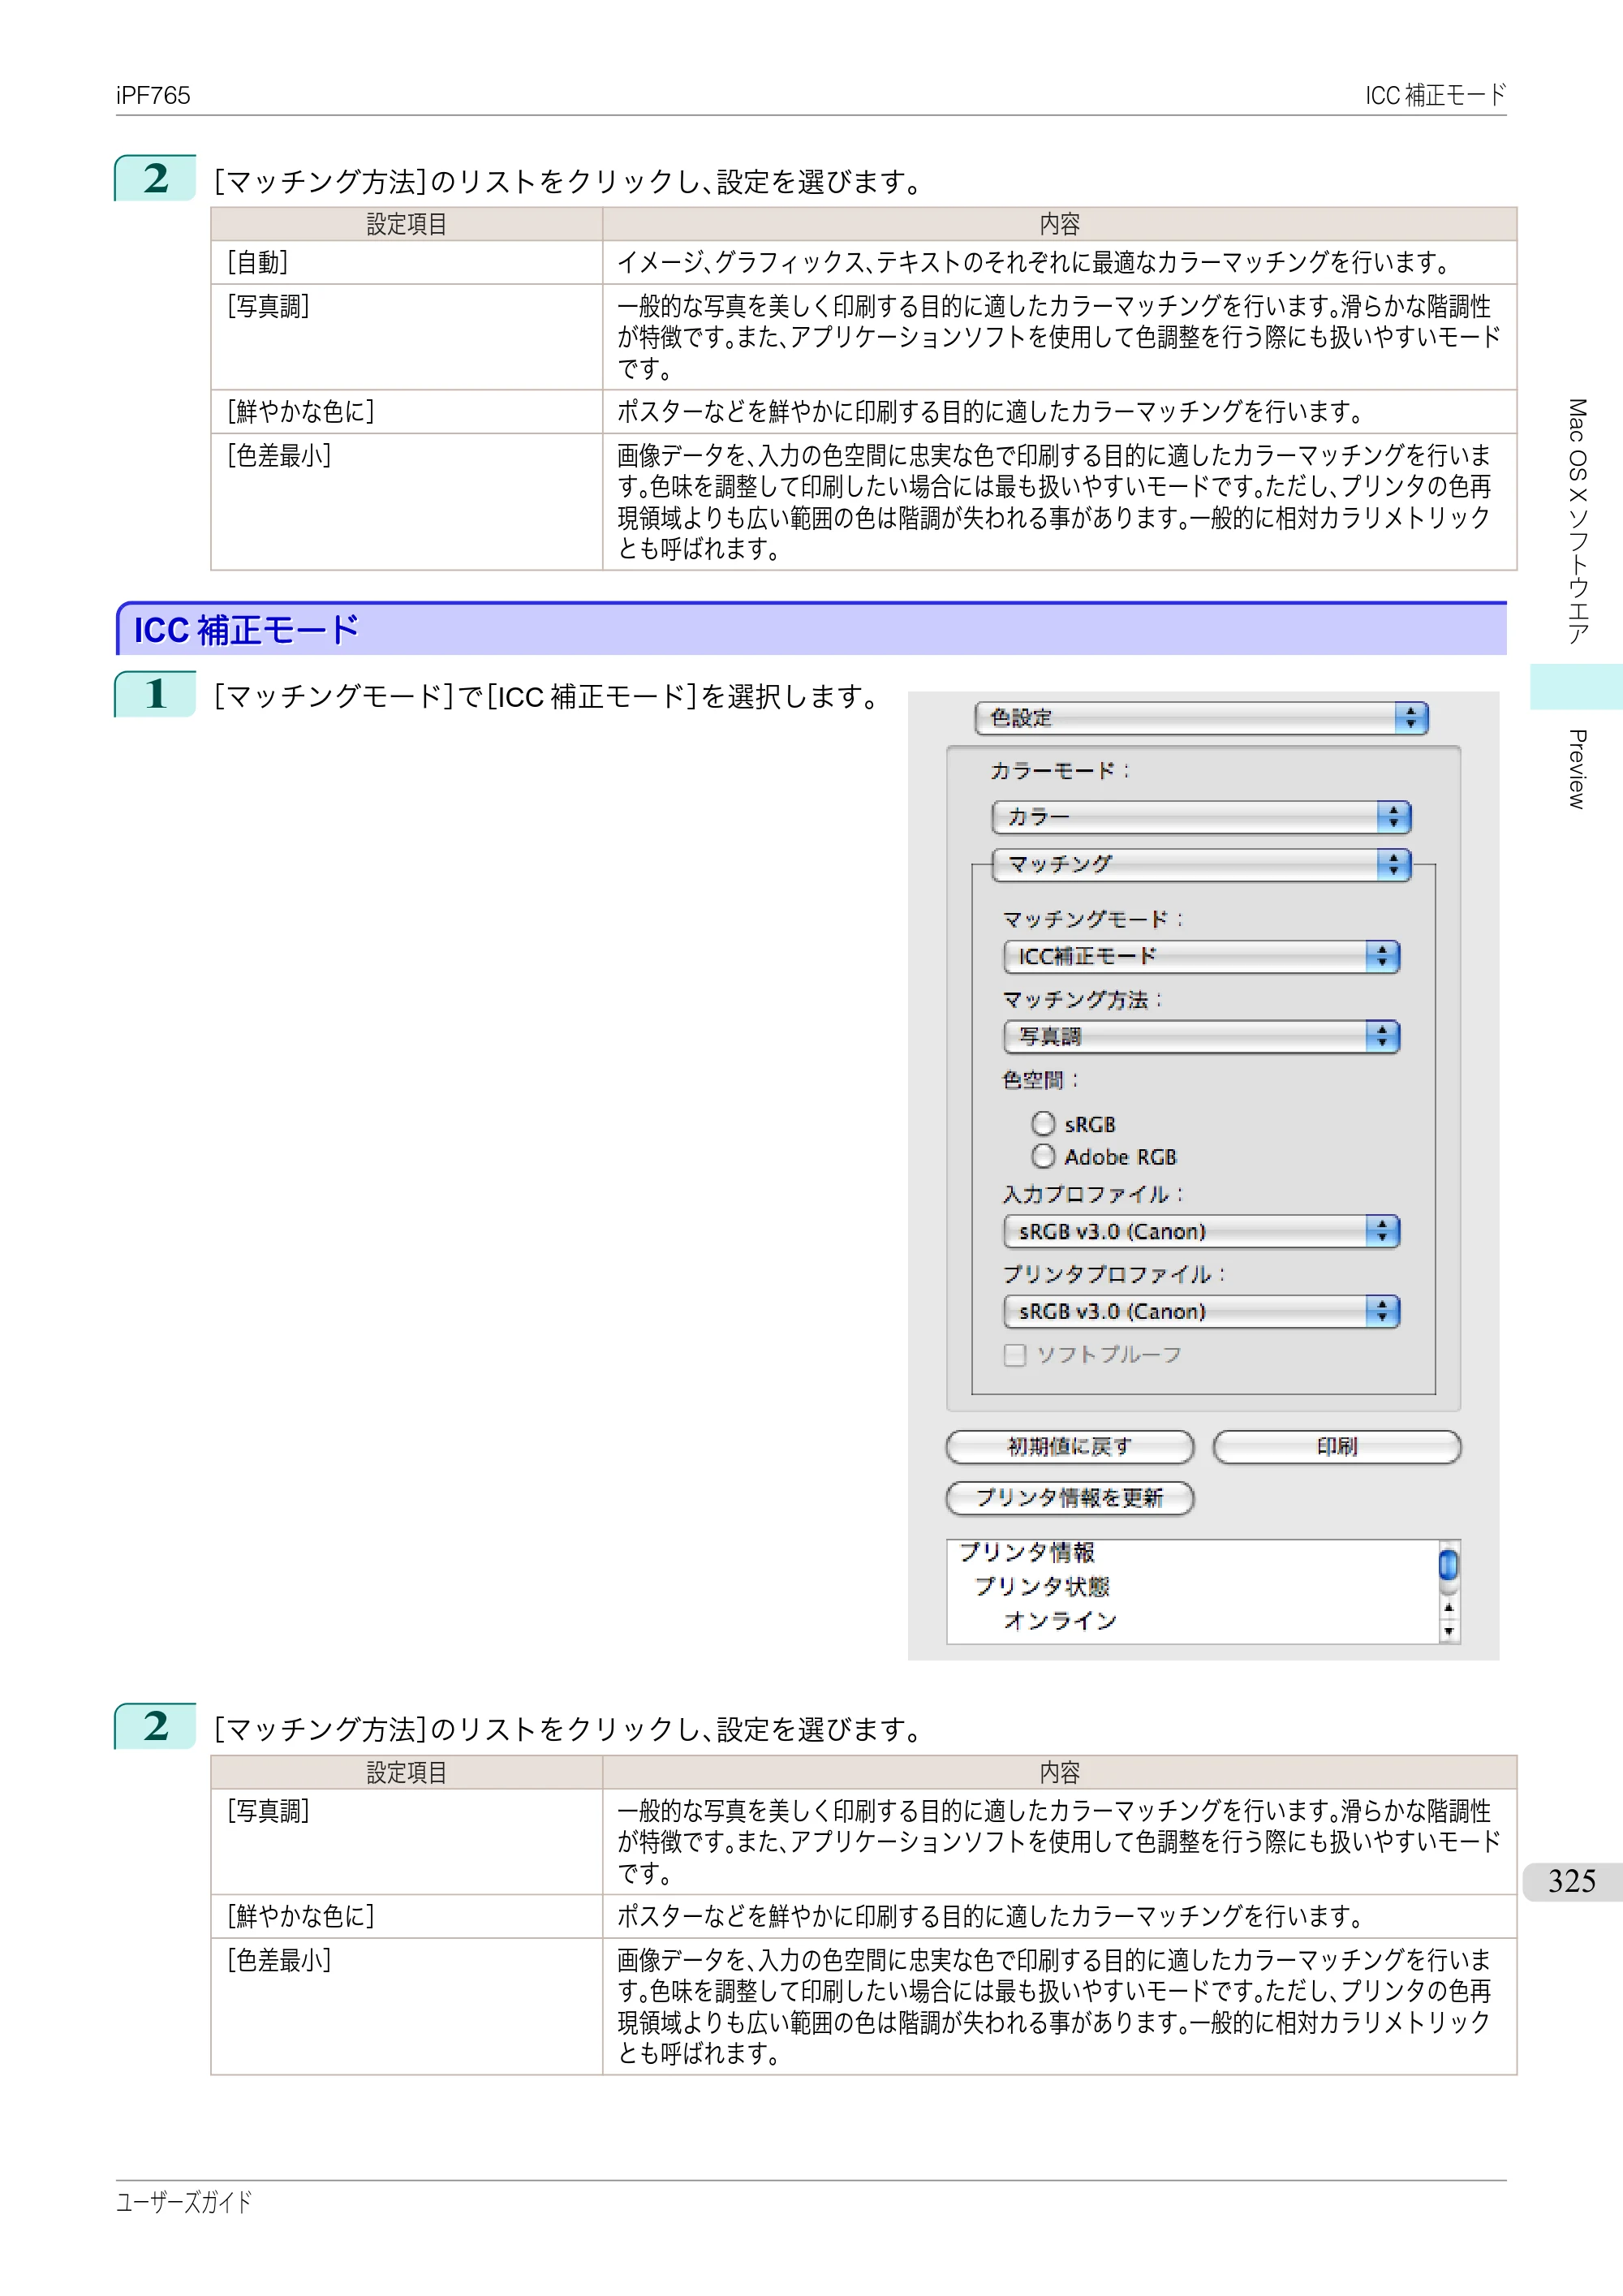This screenshot has height=2296, width=1623.
Task: Click the ［鮮やかな色に］ cell in top table
Action: 406,411
